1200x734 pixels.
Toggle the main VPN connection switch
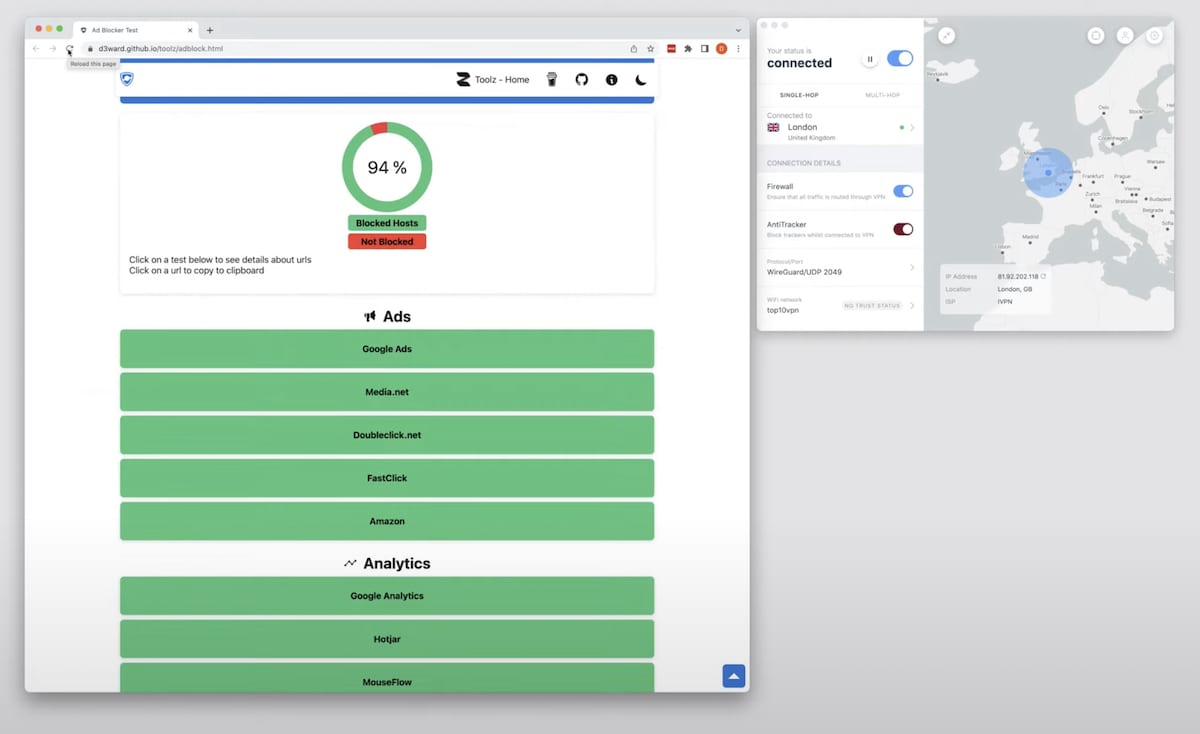900,59
